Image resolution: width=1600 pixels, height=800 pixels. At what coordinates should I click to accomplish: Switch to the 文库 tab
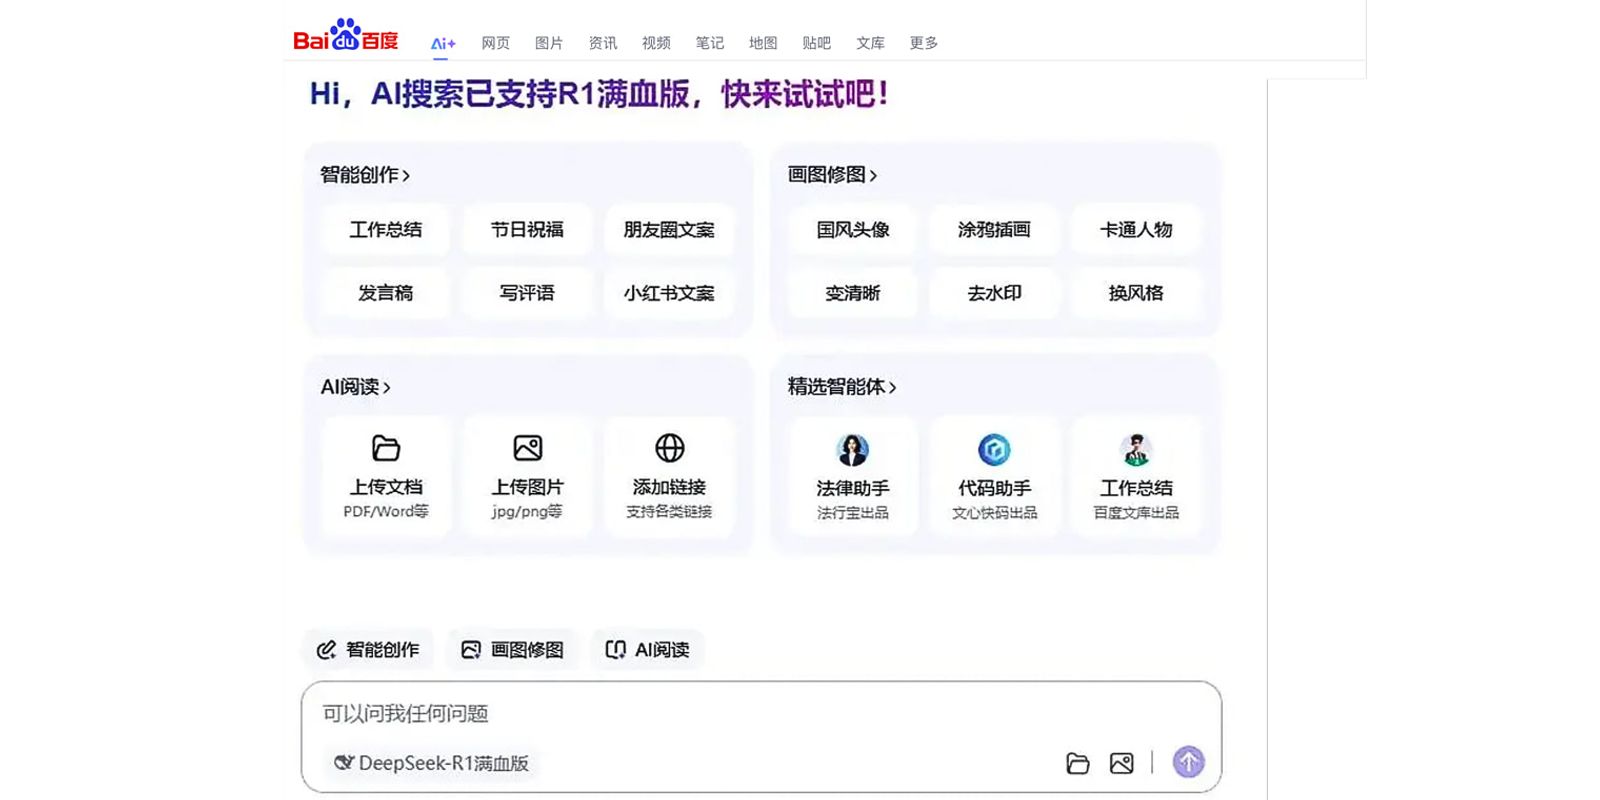tap(870, 43)
